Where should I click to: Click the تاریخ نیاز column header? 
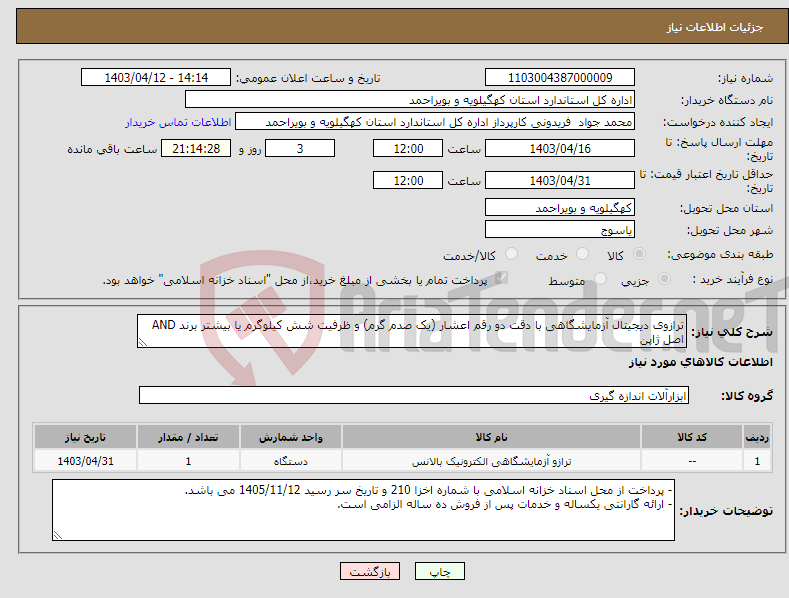click(85, 437)
